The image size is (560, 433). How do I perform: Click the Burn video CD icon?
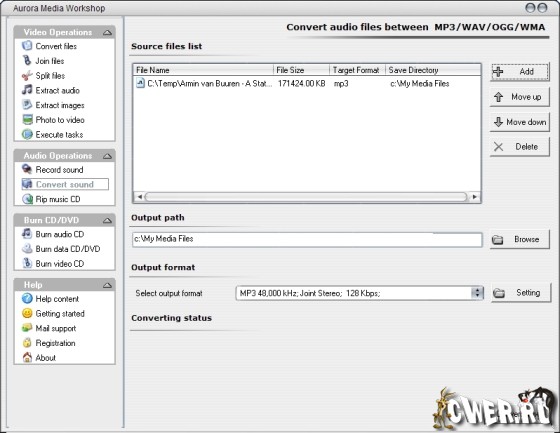(x=27, y=263)
